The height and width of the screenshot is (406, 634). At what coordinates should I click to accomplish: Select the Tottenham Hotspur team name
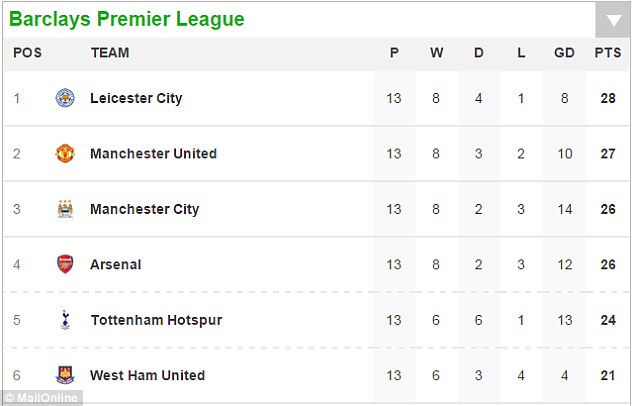[x=156, y=320]
